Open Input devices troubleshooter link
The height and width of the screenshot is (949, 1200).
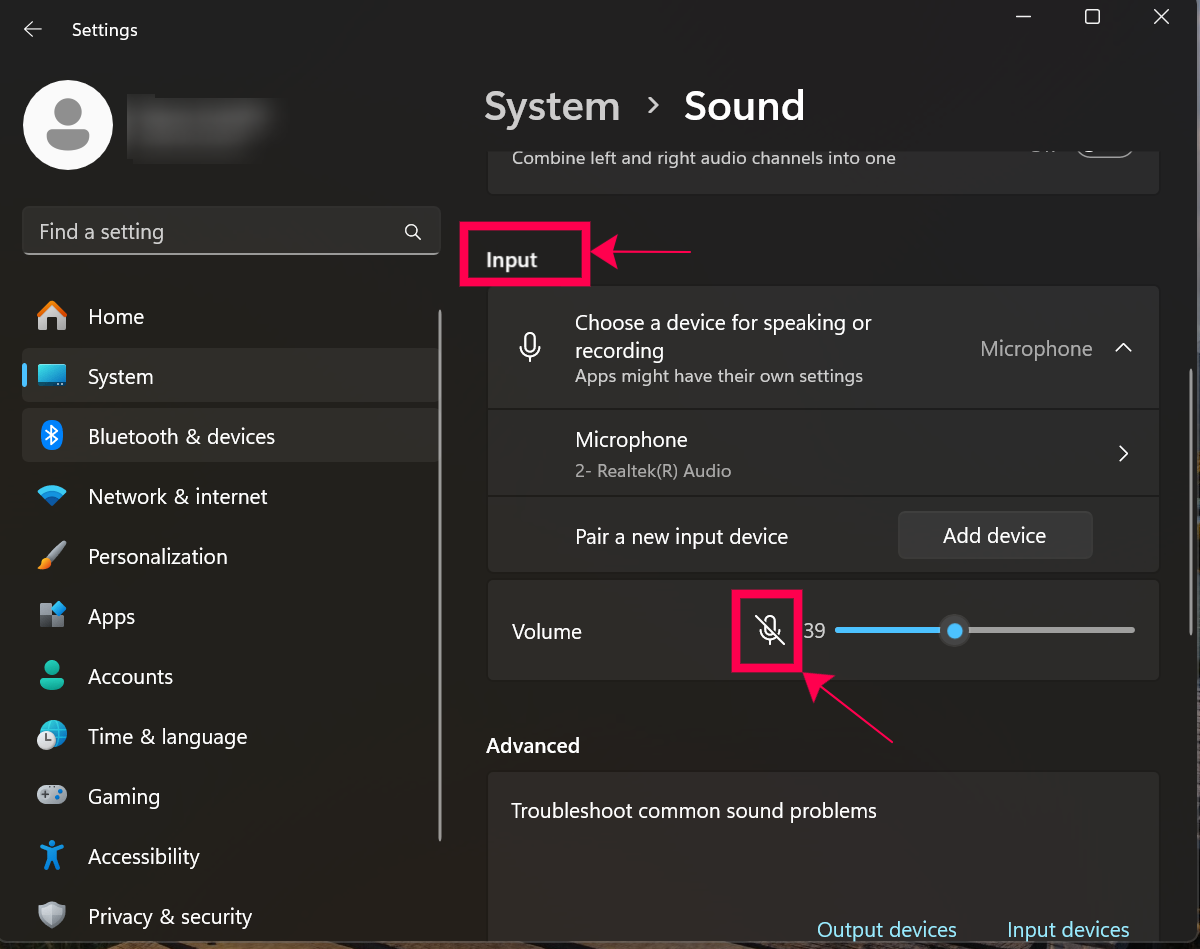click(x=1068, y=929)
